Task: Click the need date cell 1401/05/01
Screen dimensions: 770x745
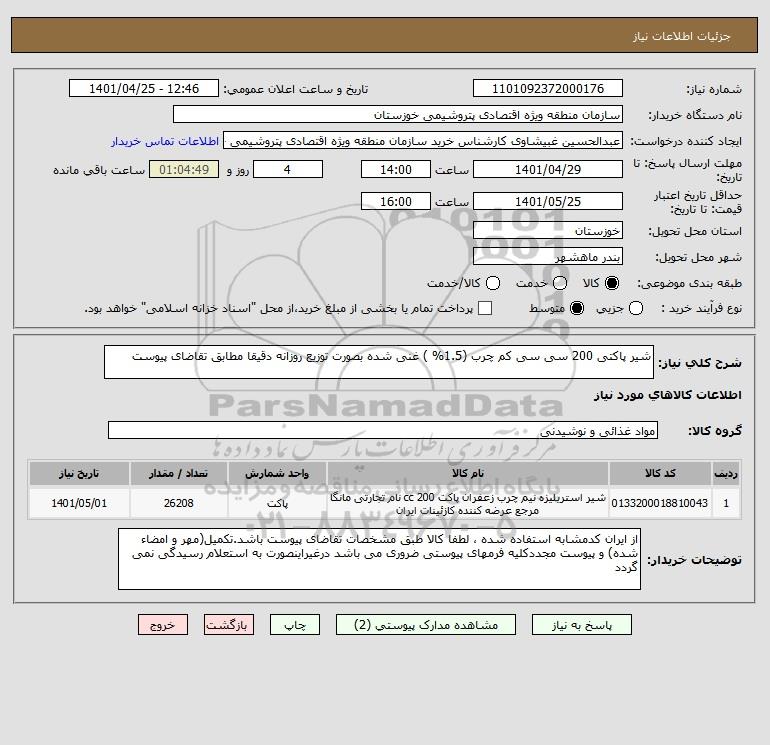Action: point(79,503)
